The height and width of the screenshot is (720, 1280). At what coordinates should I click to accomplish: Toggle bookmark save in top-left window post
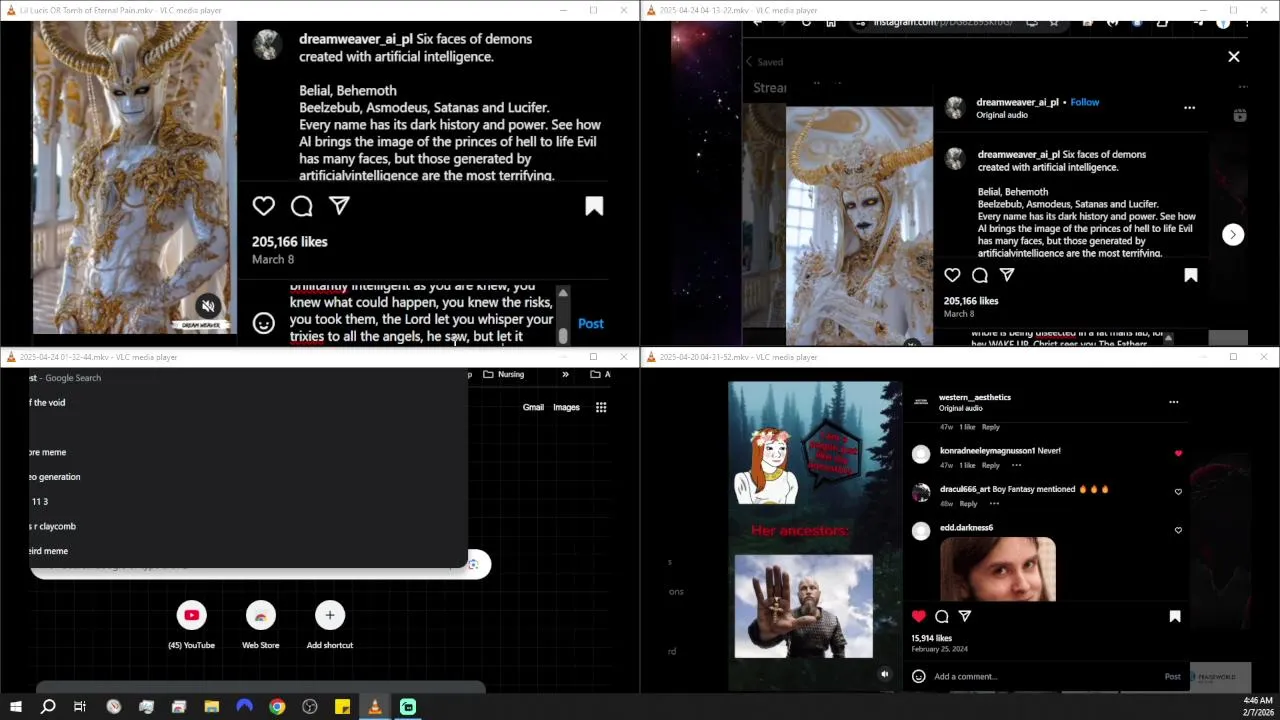(594, 206)
